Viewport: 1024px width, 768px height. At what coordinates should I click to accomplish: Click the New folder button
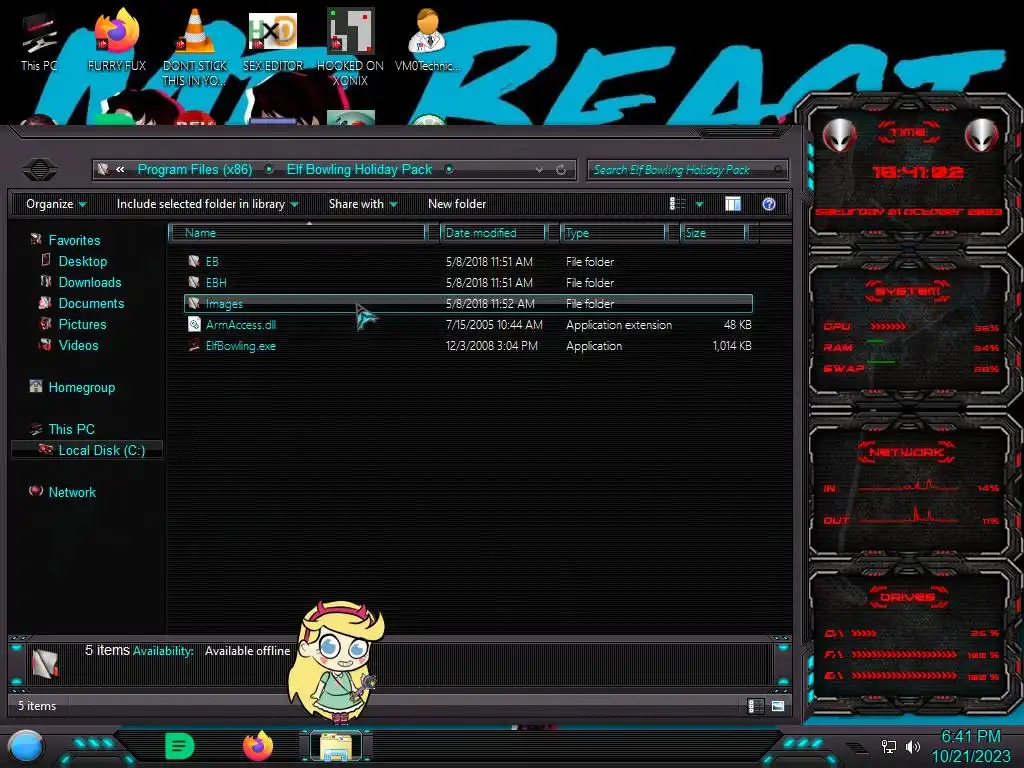(x=457, y=204)
